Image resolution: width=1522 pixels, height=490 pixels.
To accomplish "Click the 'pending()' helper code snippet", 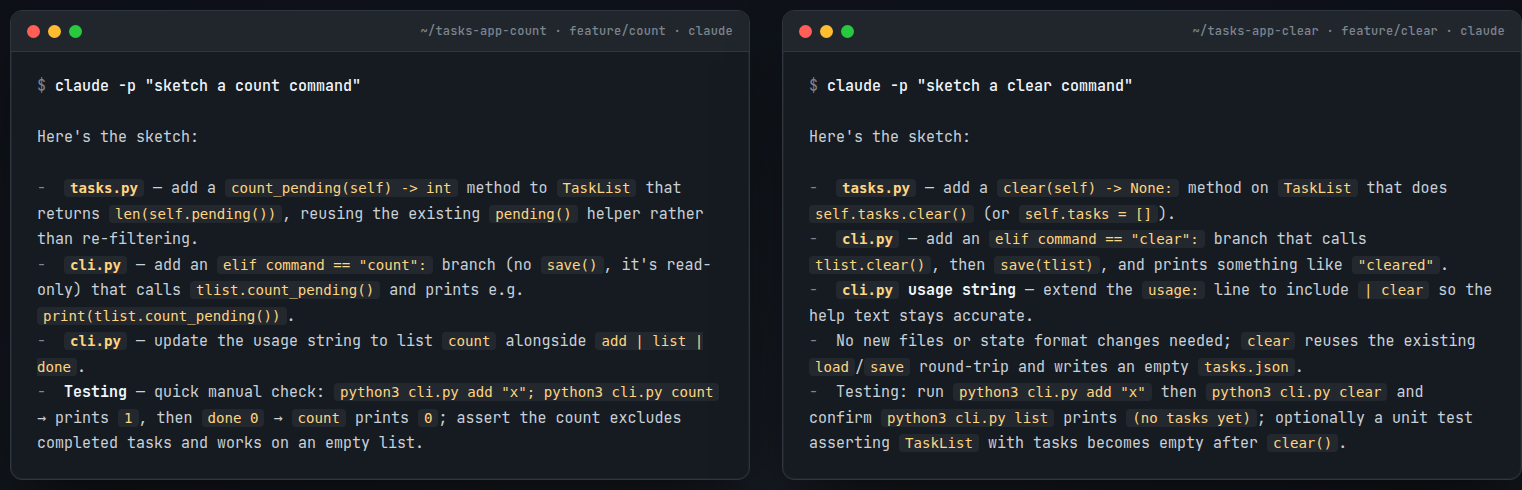I will pyautogui.click(x=533, y=214).
